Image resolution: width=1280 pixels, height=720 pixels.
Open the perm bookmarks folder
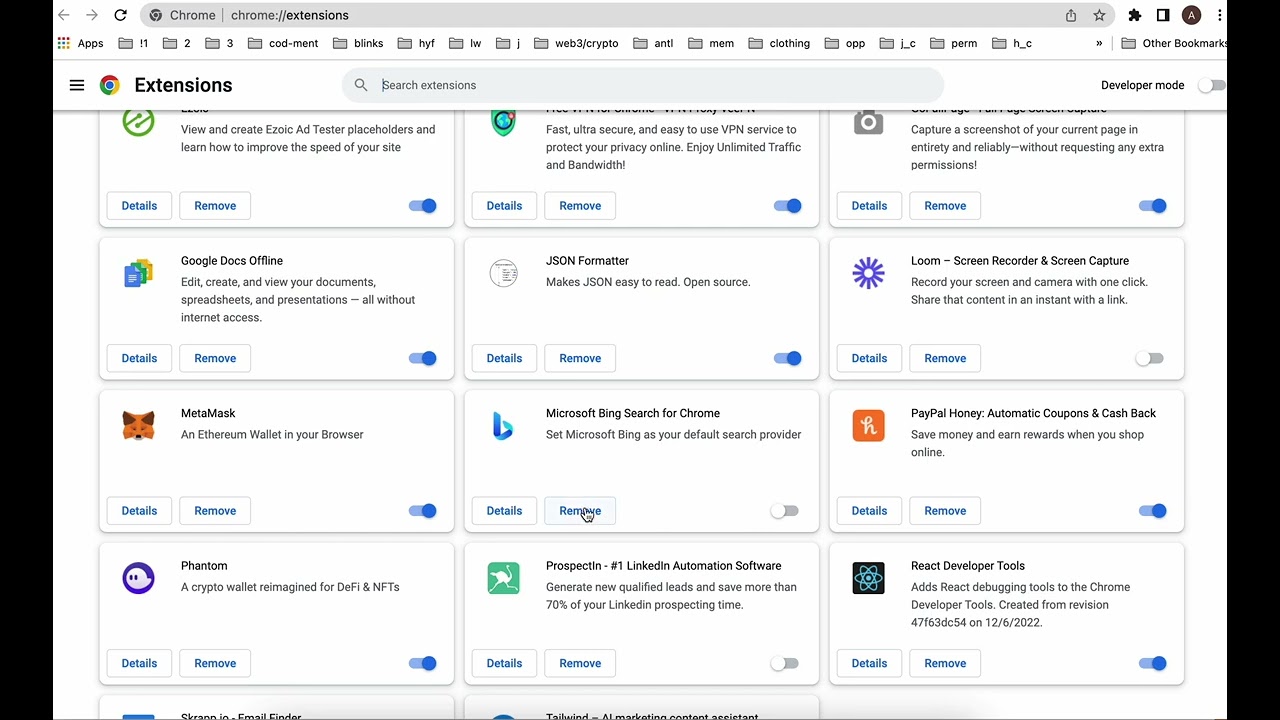coord(953,43)
